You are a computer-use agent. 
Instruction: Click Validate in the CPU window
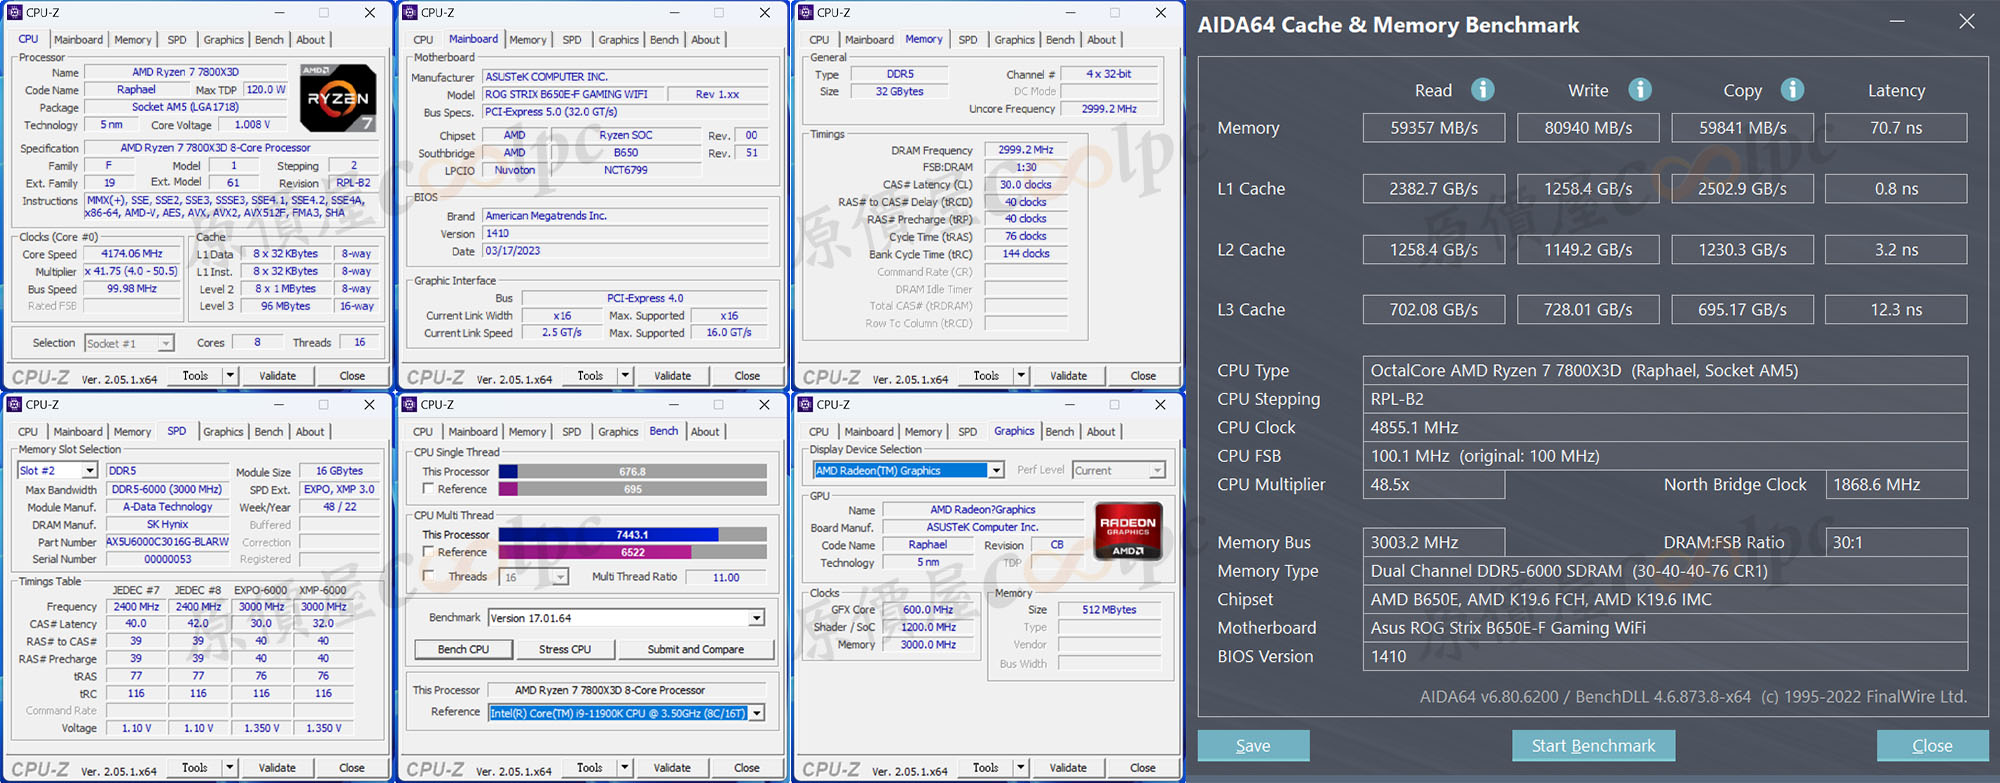coord(277,376)
